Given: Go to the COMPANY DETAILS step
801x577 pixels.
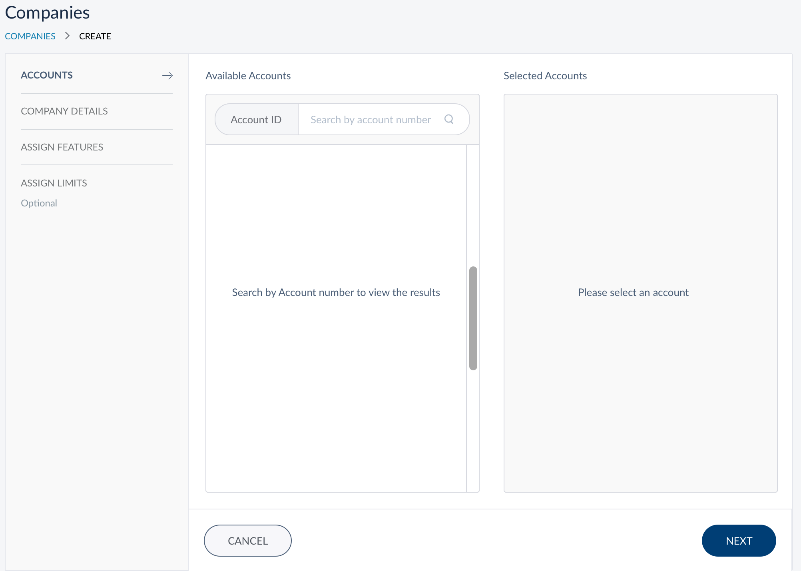Looking at the screenshot, I should pos(64,111).
